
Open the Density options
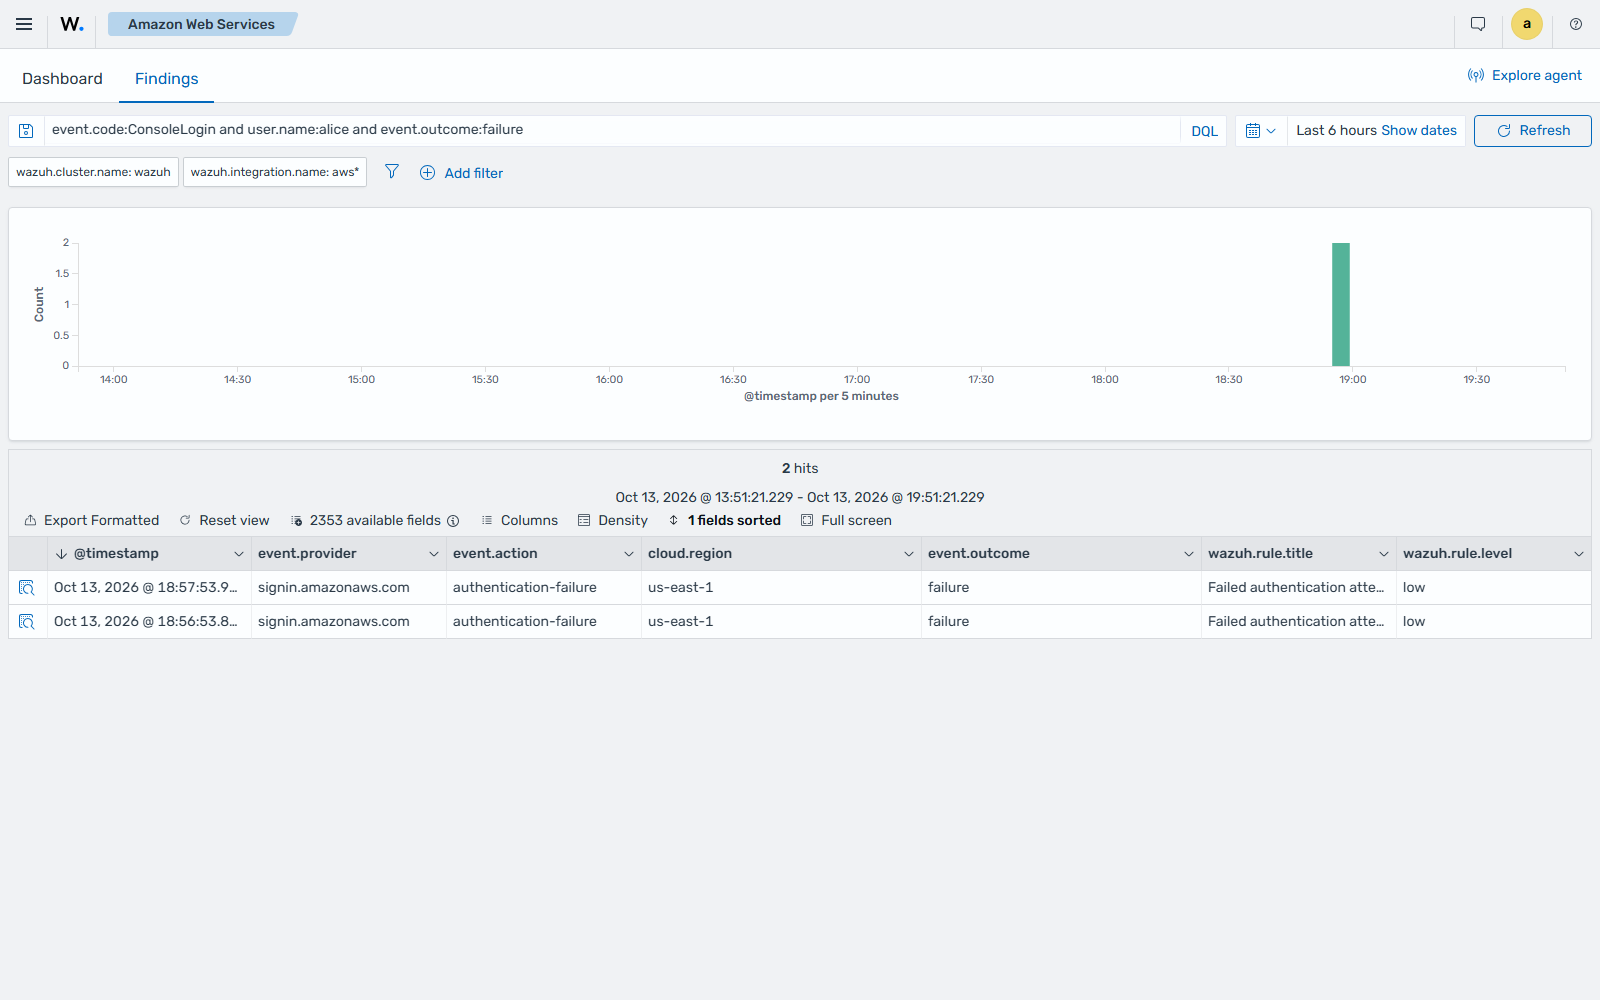point(613,520)
